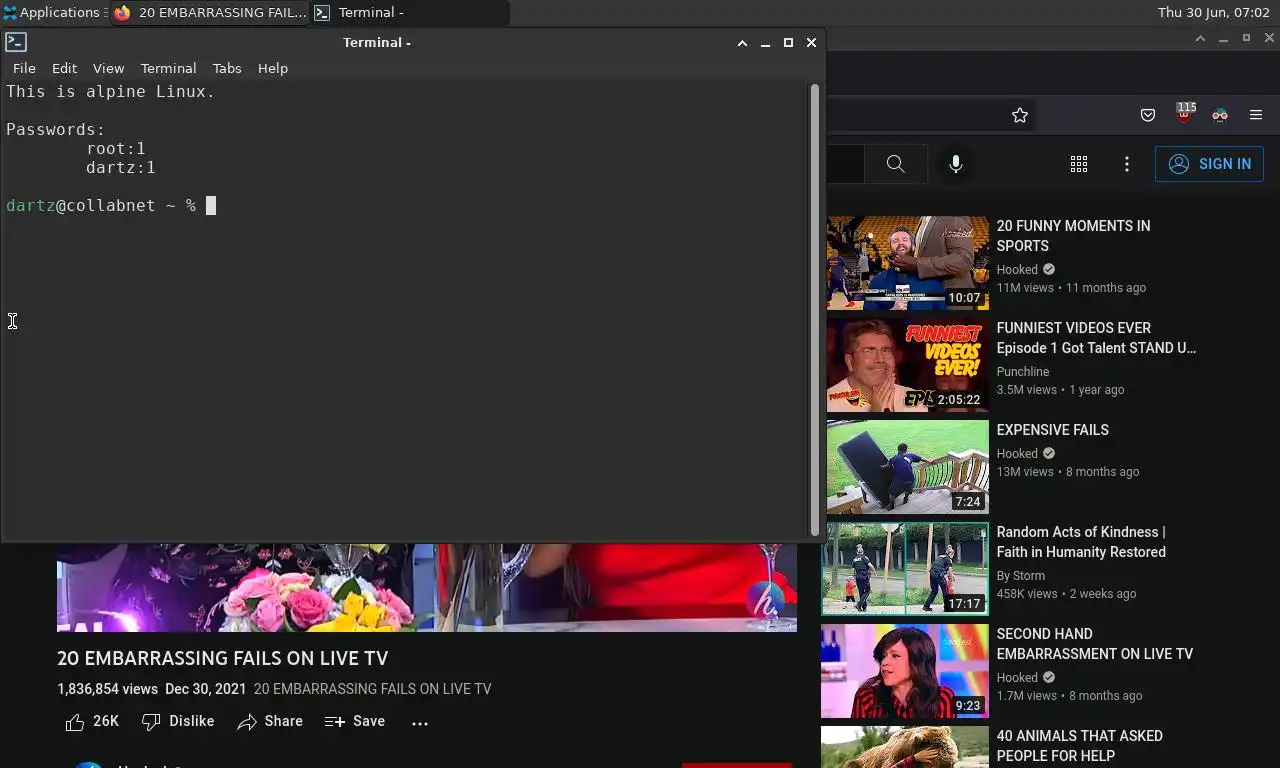
Task: Click the terminal text 'root:1'
Action: pyautogui.click(x=116, y=148)
